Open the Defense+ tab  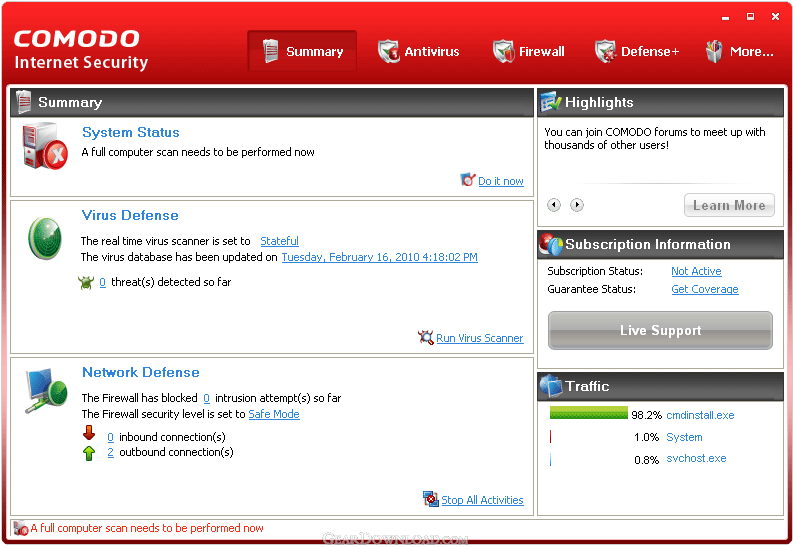(637, 51)
